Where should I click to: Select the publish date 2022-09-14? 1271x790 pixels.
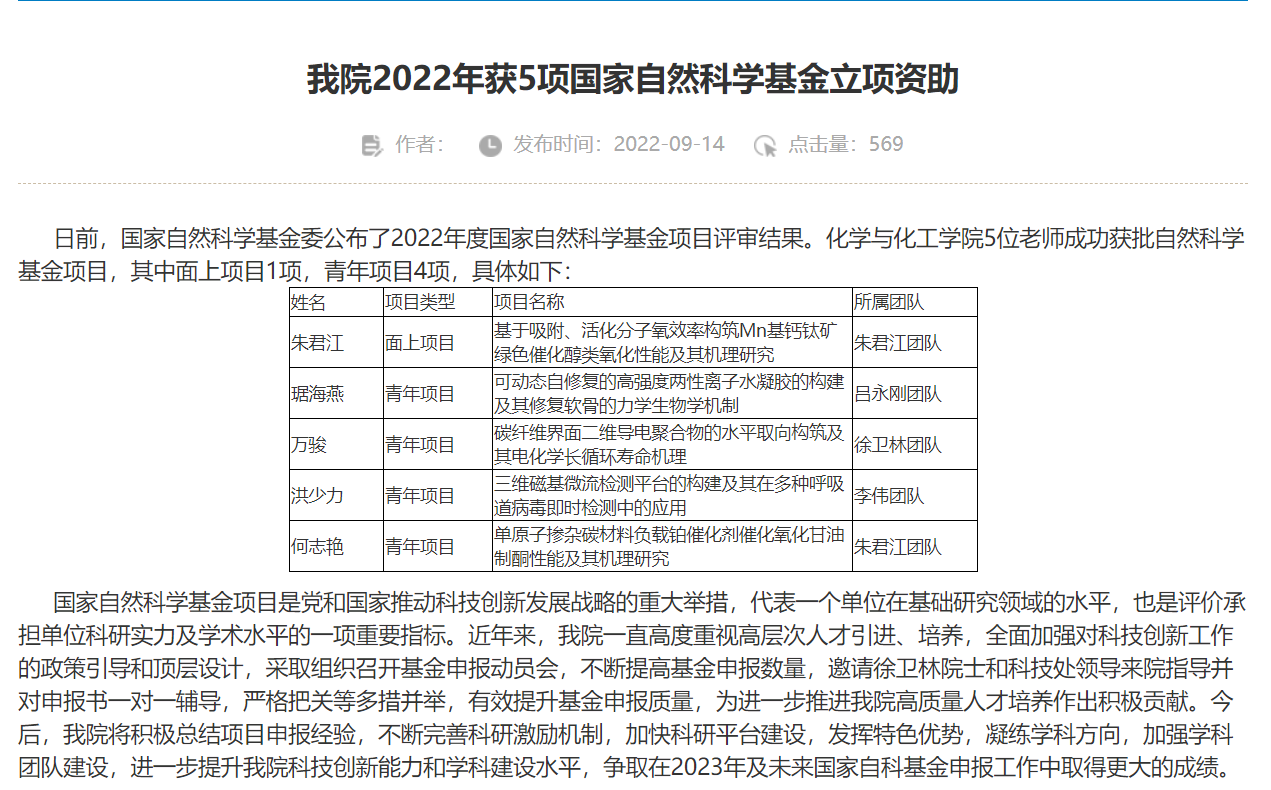click(x=668, y=144)
